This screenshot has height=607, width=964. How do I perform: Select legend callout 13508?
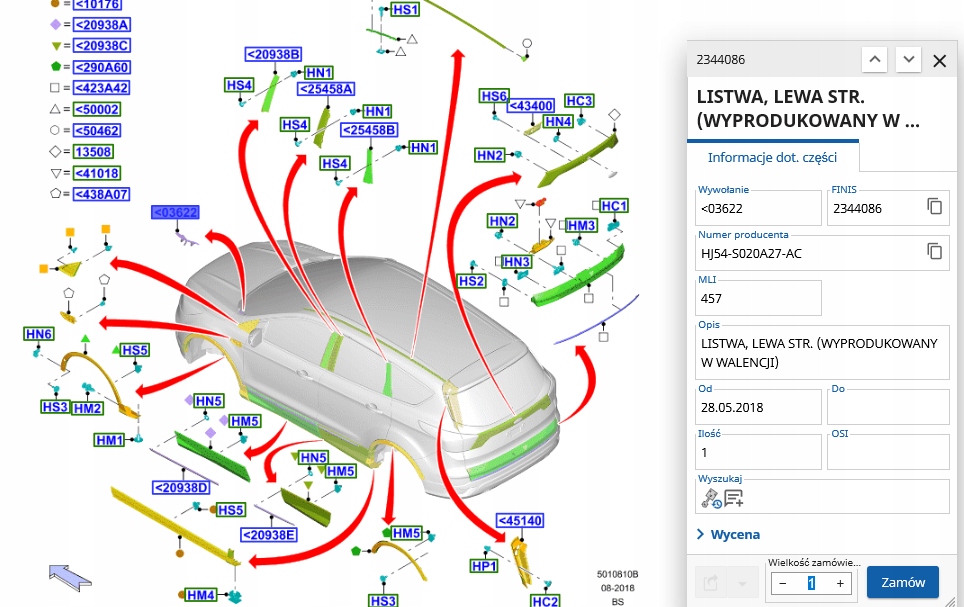click(x=93, y=152)
